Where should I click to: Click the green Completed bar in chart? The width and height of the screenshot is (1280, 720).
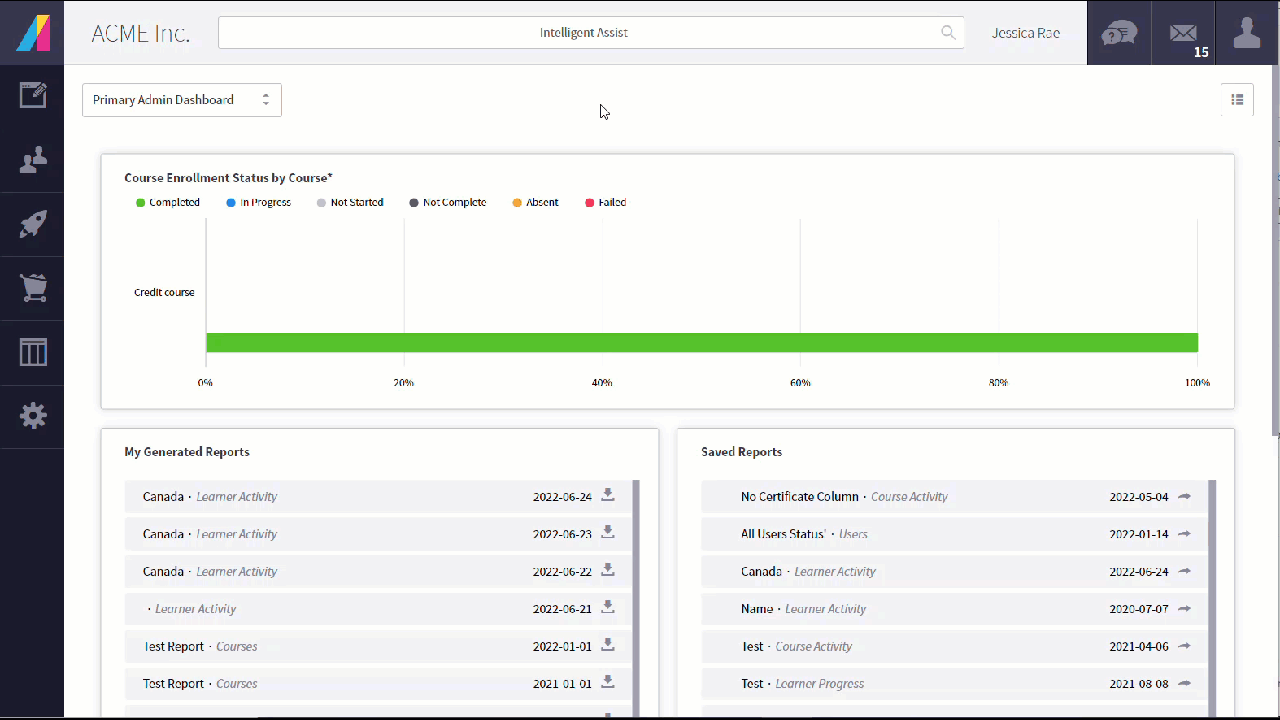click(702, 342)
